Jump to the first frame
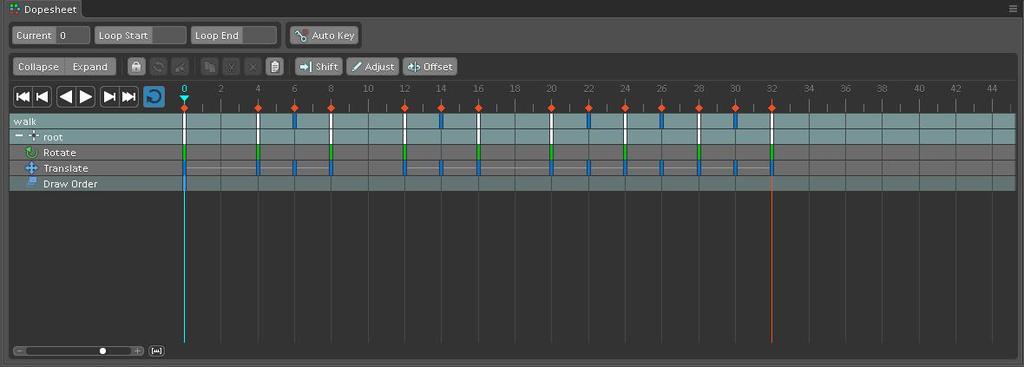1024x367 pixels. tap(22, 97)
